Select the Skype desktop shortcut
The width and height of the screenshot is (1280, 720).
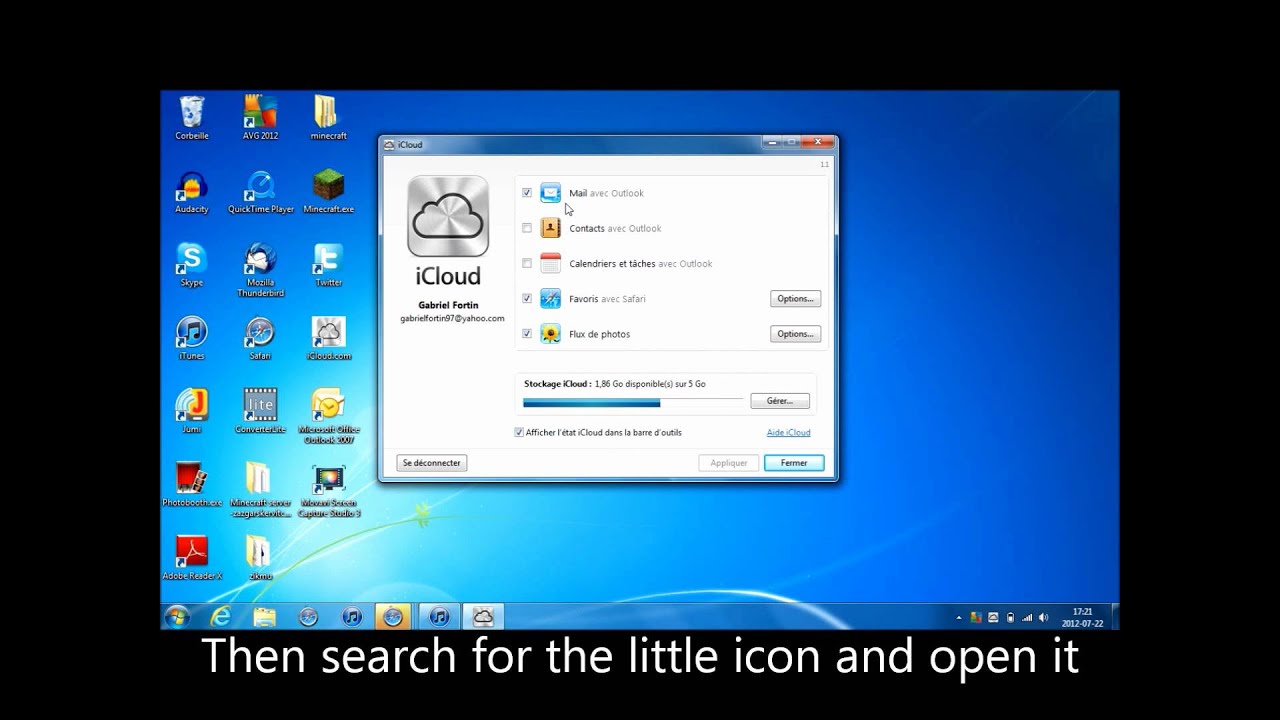[x=191, y=264]
